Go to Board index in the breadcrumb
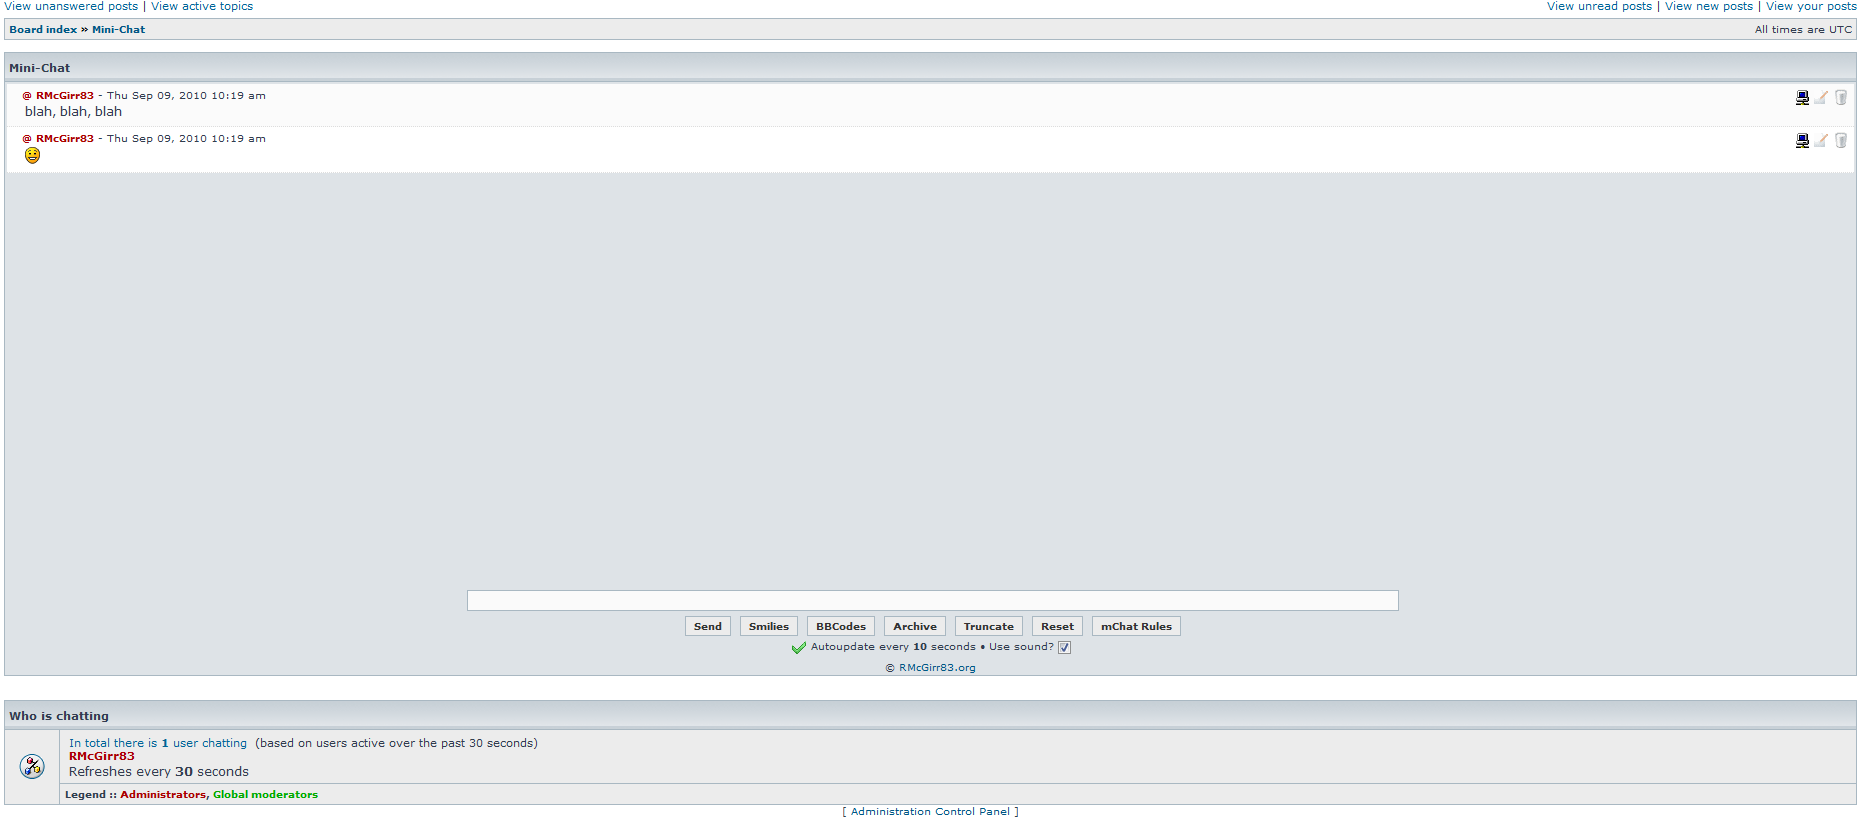 click(x=43, y=29)
